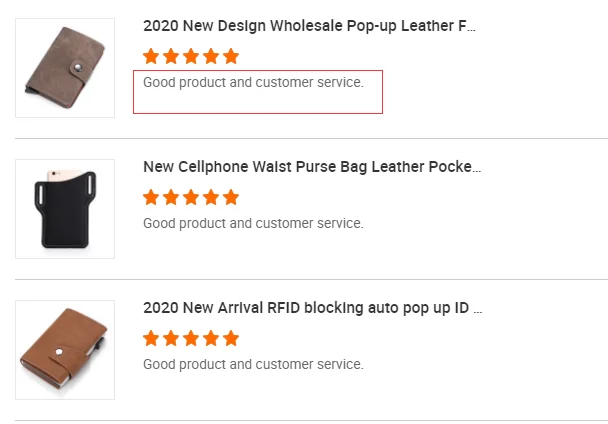Click the second star of Waist Purse Bag rating
This screenshot has width=608, height=424.
(x=171, y=197)
